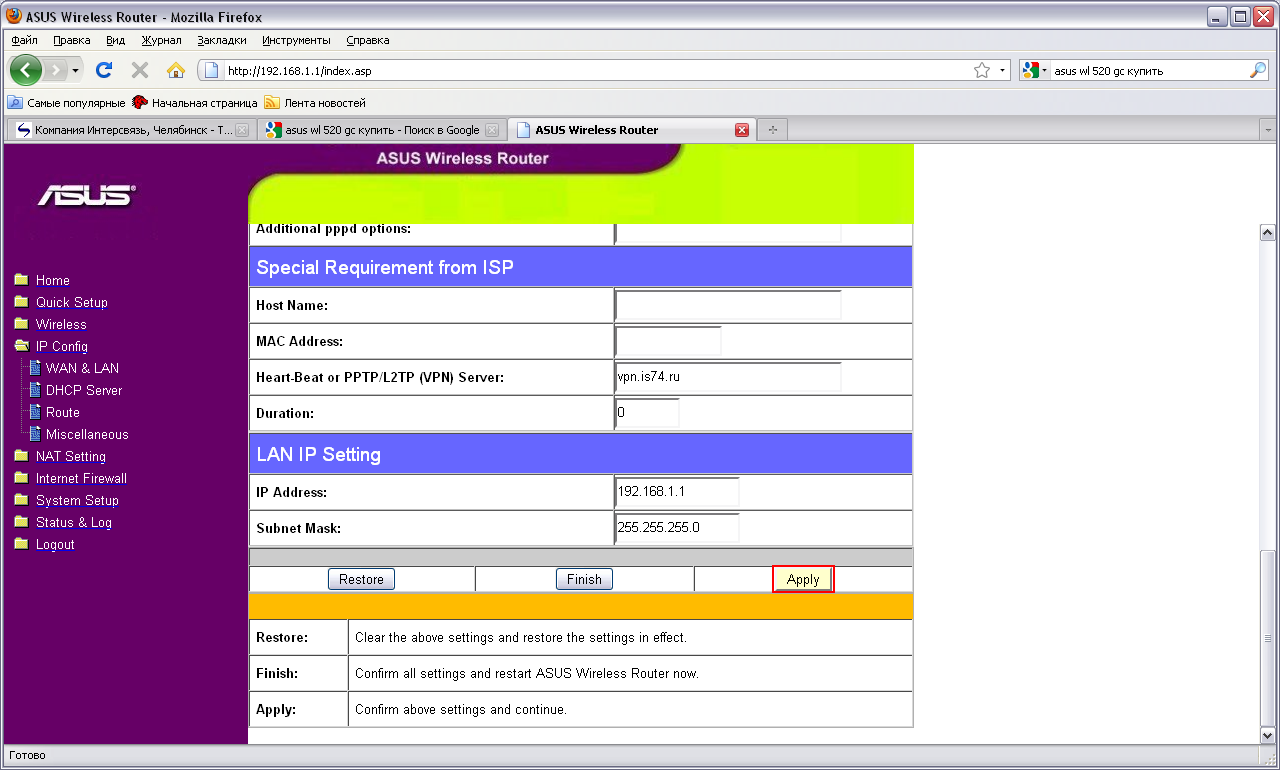
Task: Click the VPN Server field vpn.is74.ru
Action: (x=728, y=377)
